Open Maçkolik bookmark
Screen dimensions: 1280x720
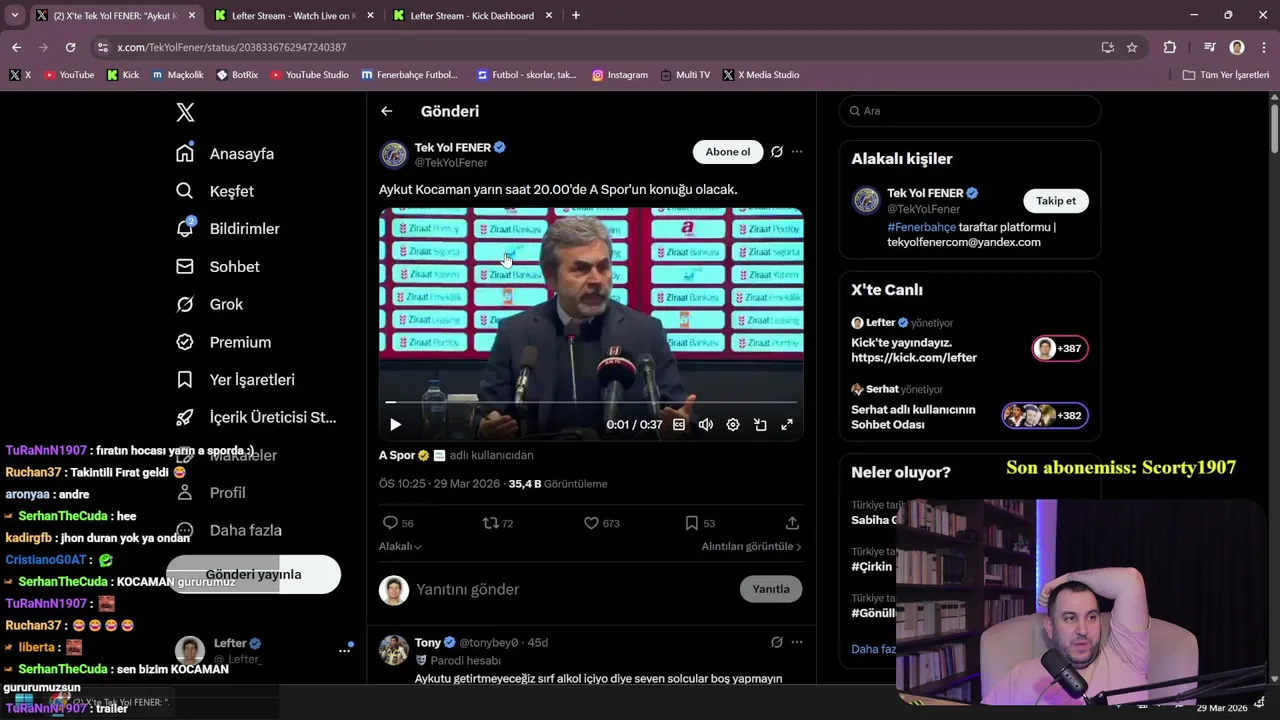click(x=178, y=75)
